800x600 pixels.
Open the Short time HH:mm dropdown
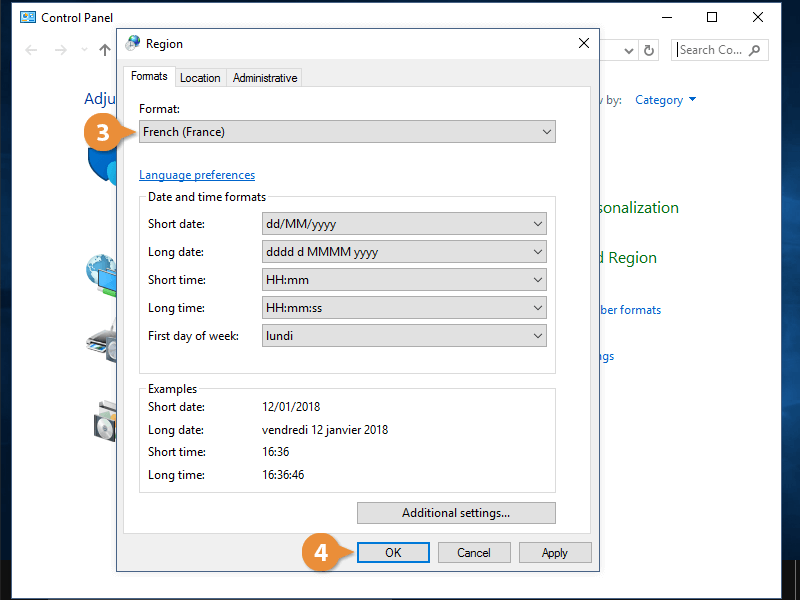[404, 280]
